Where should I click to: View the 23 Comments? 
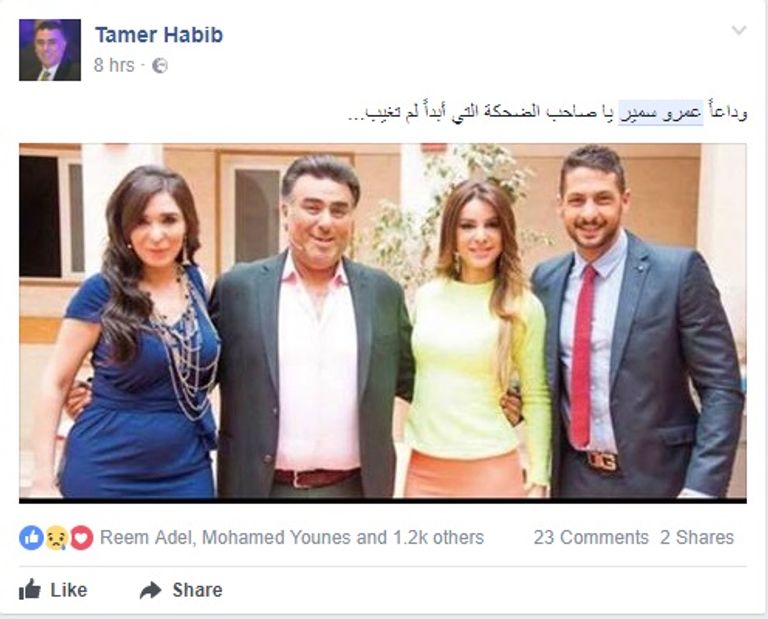(591, 538)
